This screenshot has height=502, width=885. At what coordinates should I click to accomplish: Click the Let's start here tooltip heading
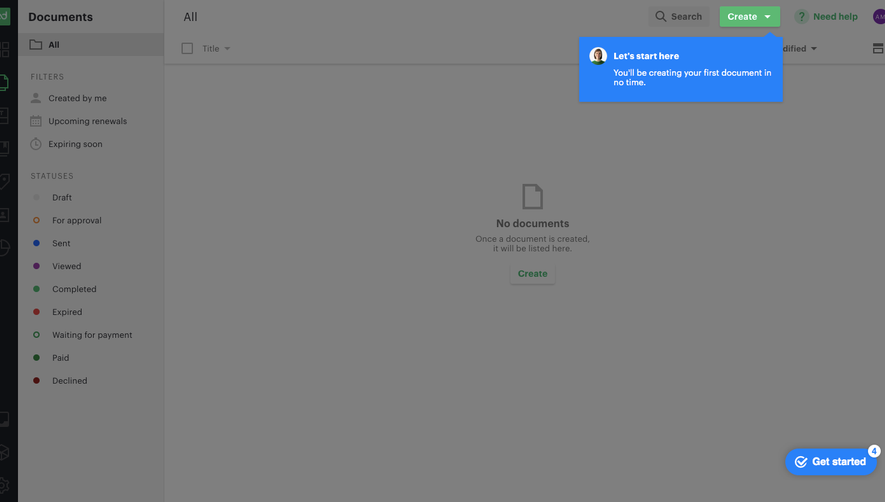646,56
